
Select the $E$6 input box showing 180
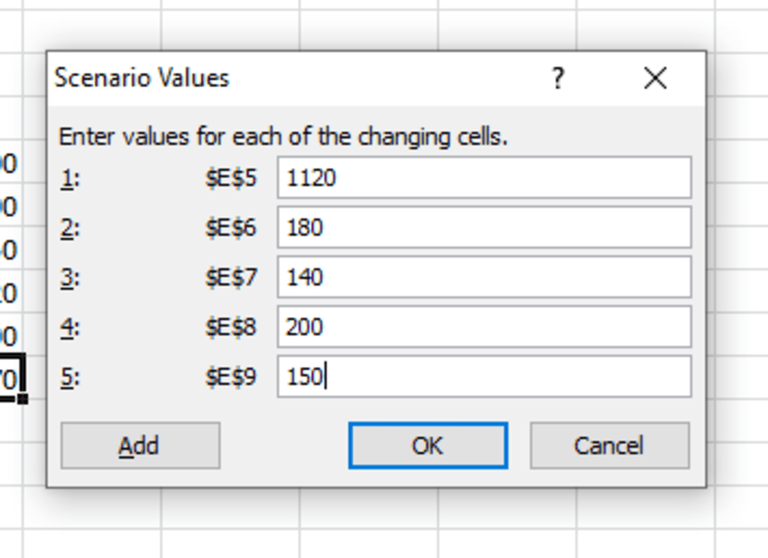click(484, 227)
